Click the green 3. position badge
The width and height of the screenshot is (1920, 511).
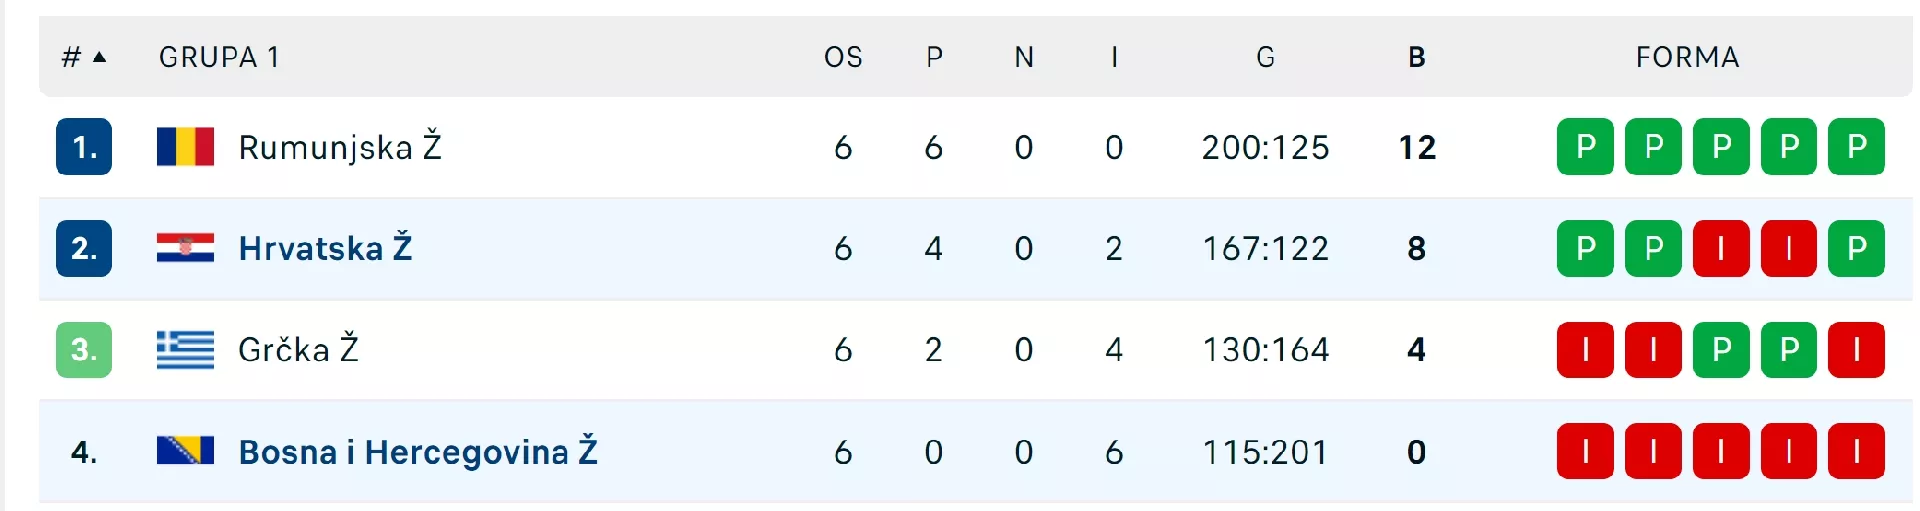coord(84,350)
